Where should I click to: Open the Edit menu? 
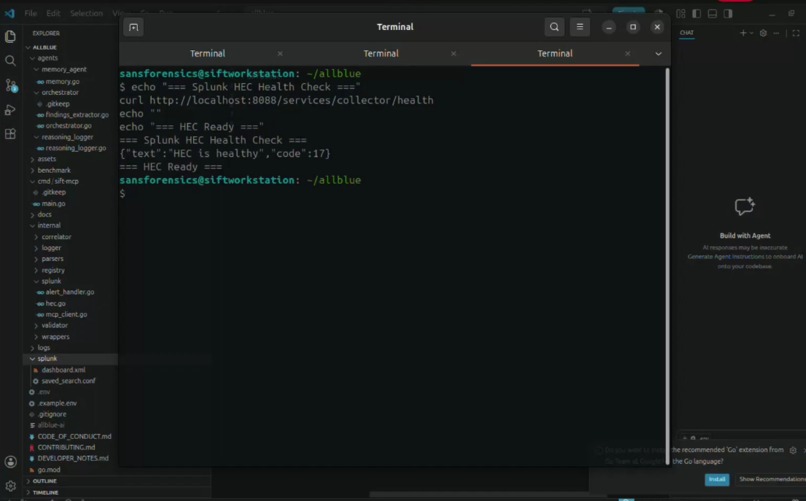point(53,13)
